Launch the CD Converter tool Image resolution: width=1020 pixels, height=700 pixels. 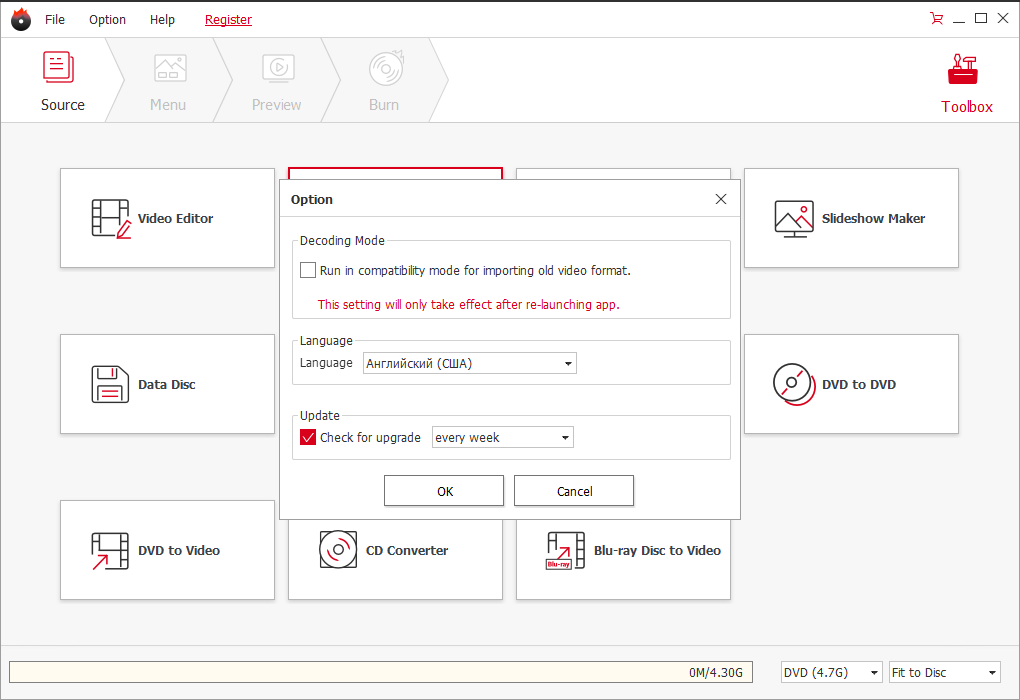click(395, 550)
